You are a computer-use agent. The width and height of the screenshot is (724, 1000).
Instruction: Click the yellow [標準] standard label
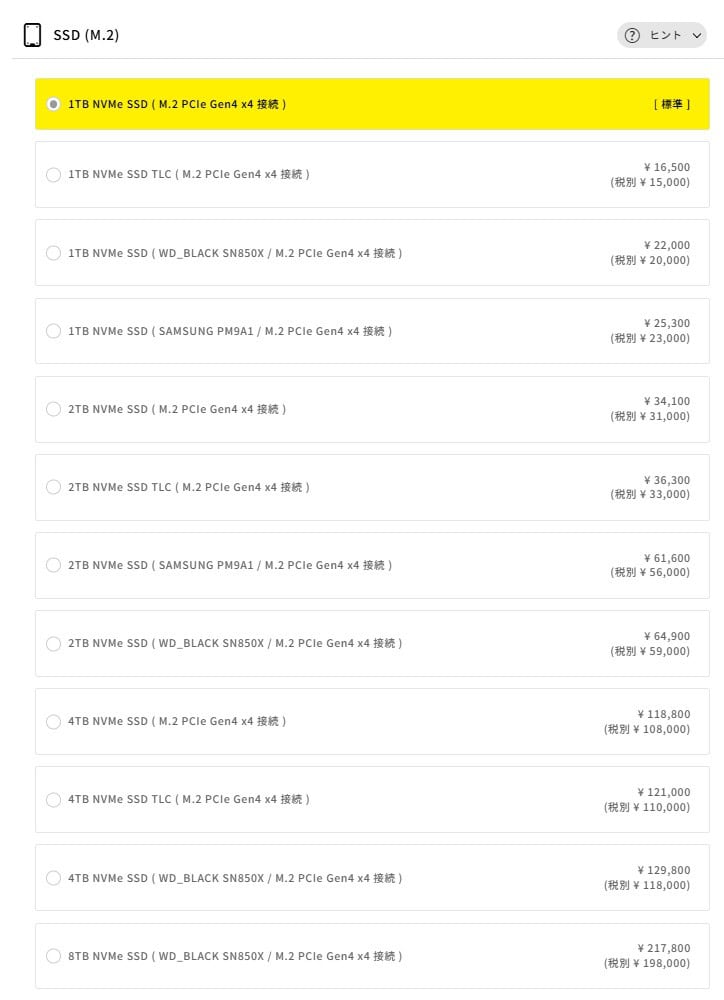(x=671, y=104)
